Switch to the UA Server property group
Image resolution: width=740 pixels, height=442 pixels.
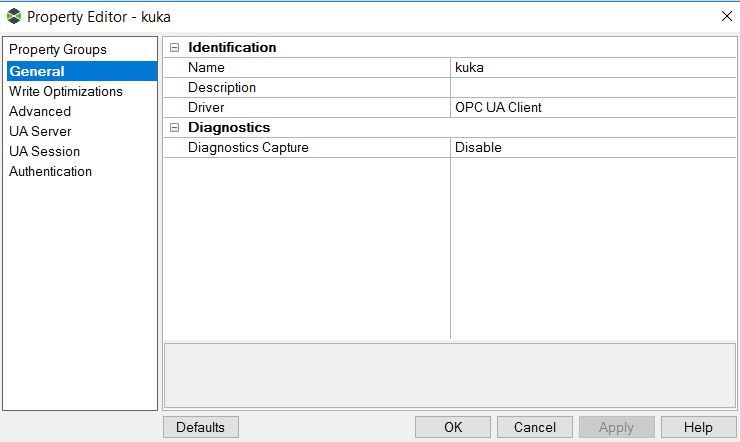coord(40,131)
